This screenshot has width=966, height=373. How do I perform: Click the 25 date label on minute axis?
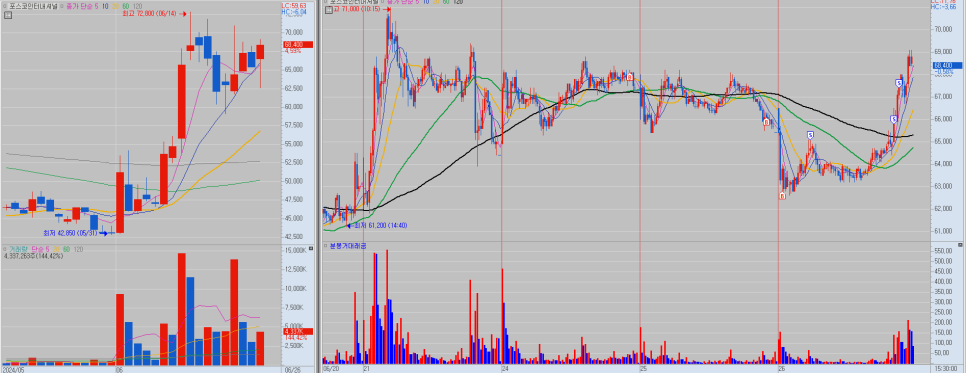tap(643, 369)
